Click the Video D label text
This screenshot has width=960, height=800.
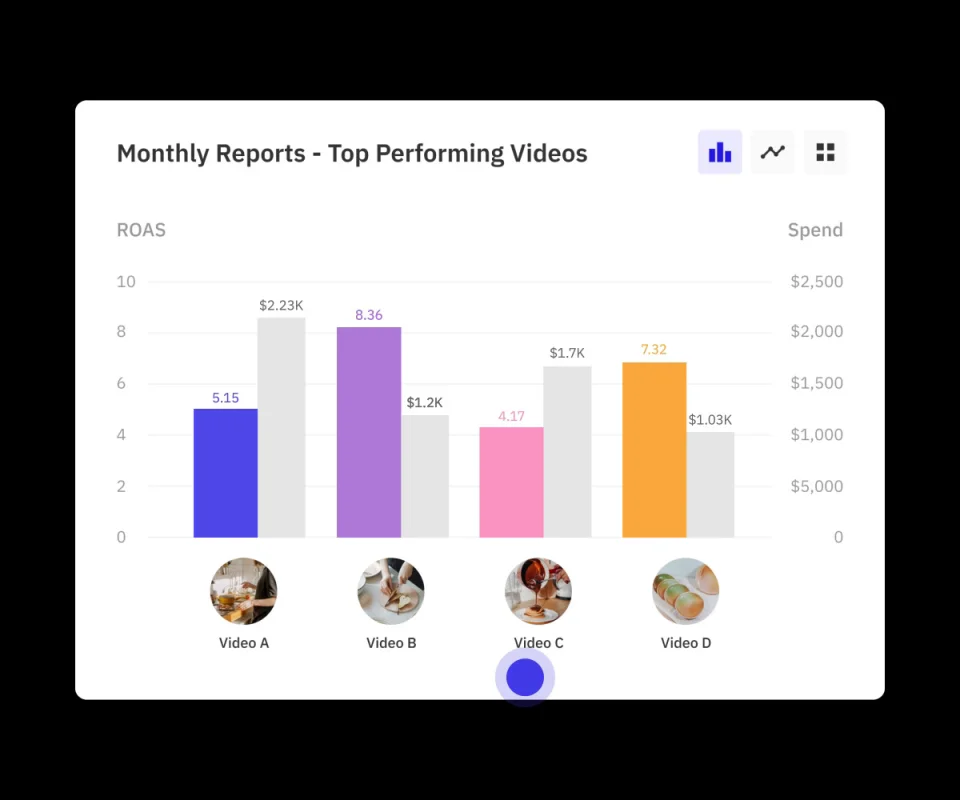(686, 643)
